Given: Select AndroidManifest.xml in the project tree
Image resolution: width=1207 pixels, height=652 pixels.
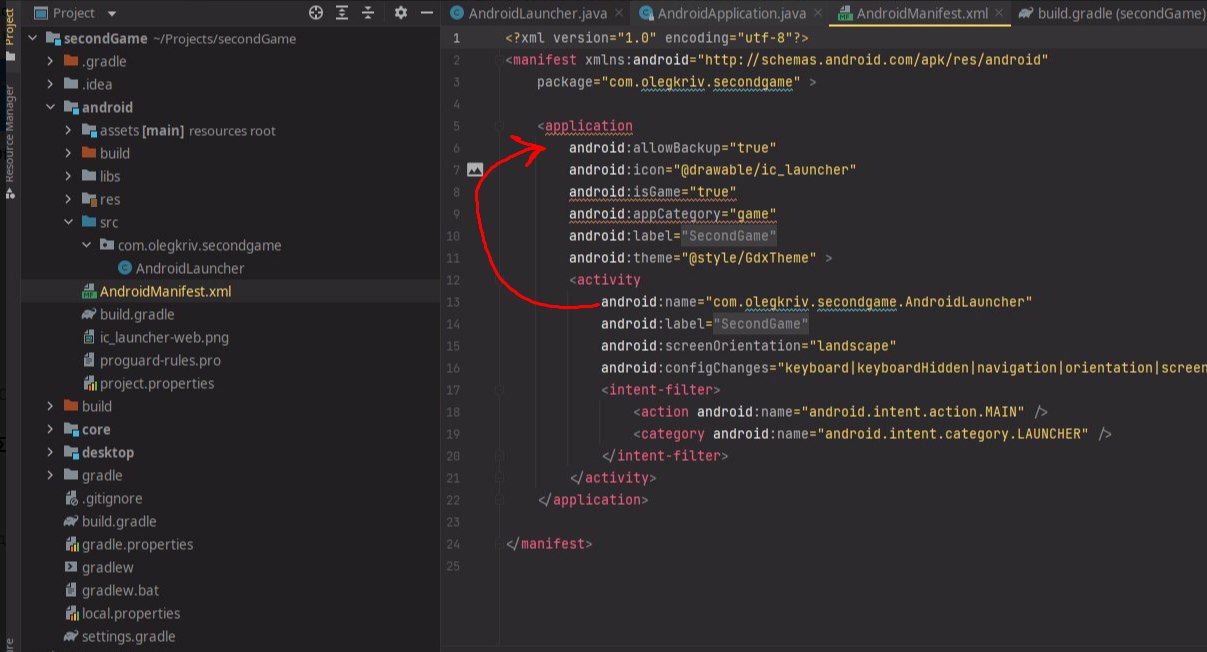Looking at the screenshot, I should [x=166, y=291].
